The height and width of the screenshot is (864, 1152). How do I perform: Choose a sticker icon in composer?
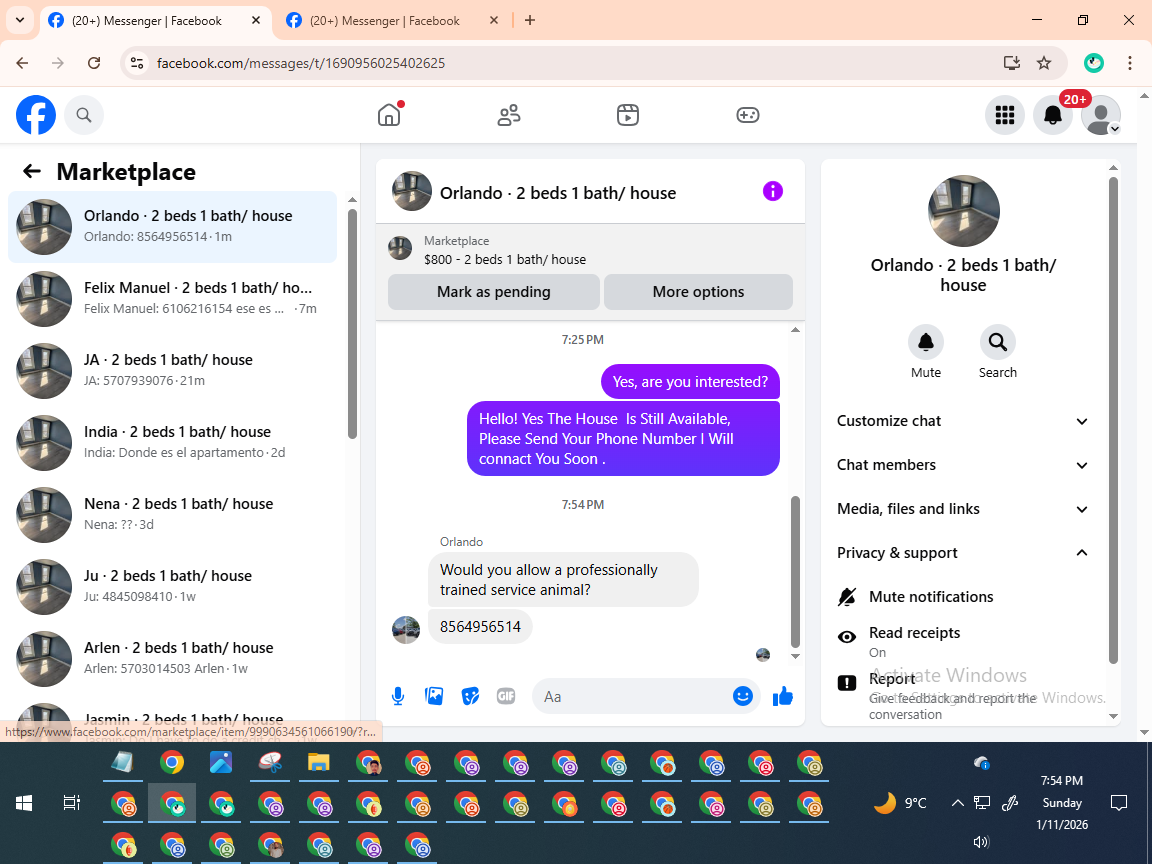coord(470,696)
